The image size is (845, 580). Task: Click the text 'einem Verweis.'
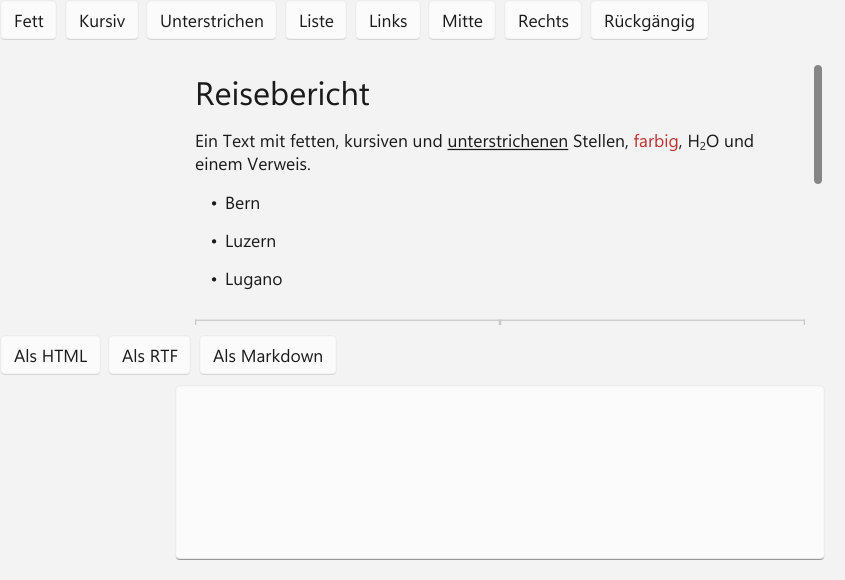[253, 164]
